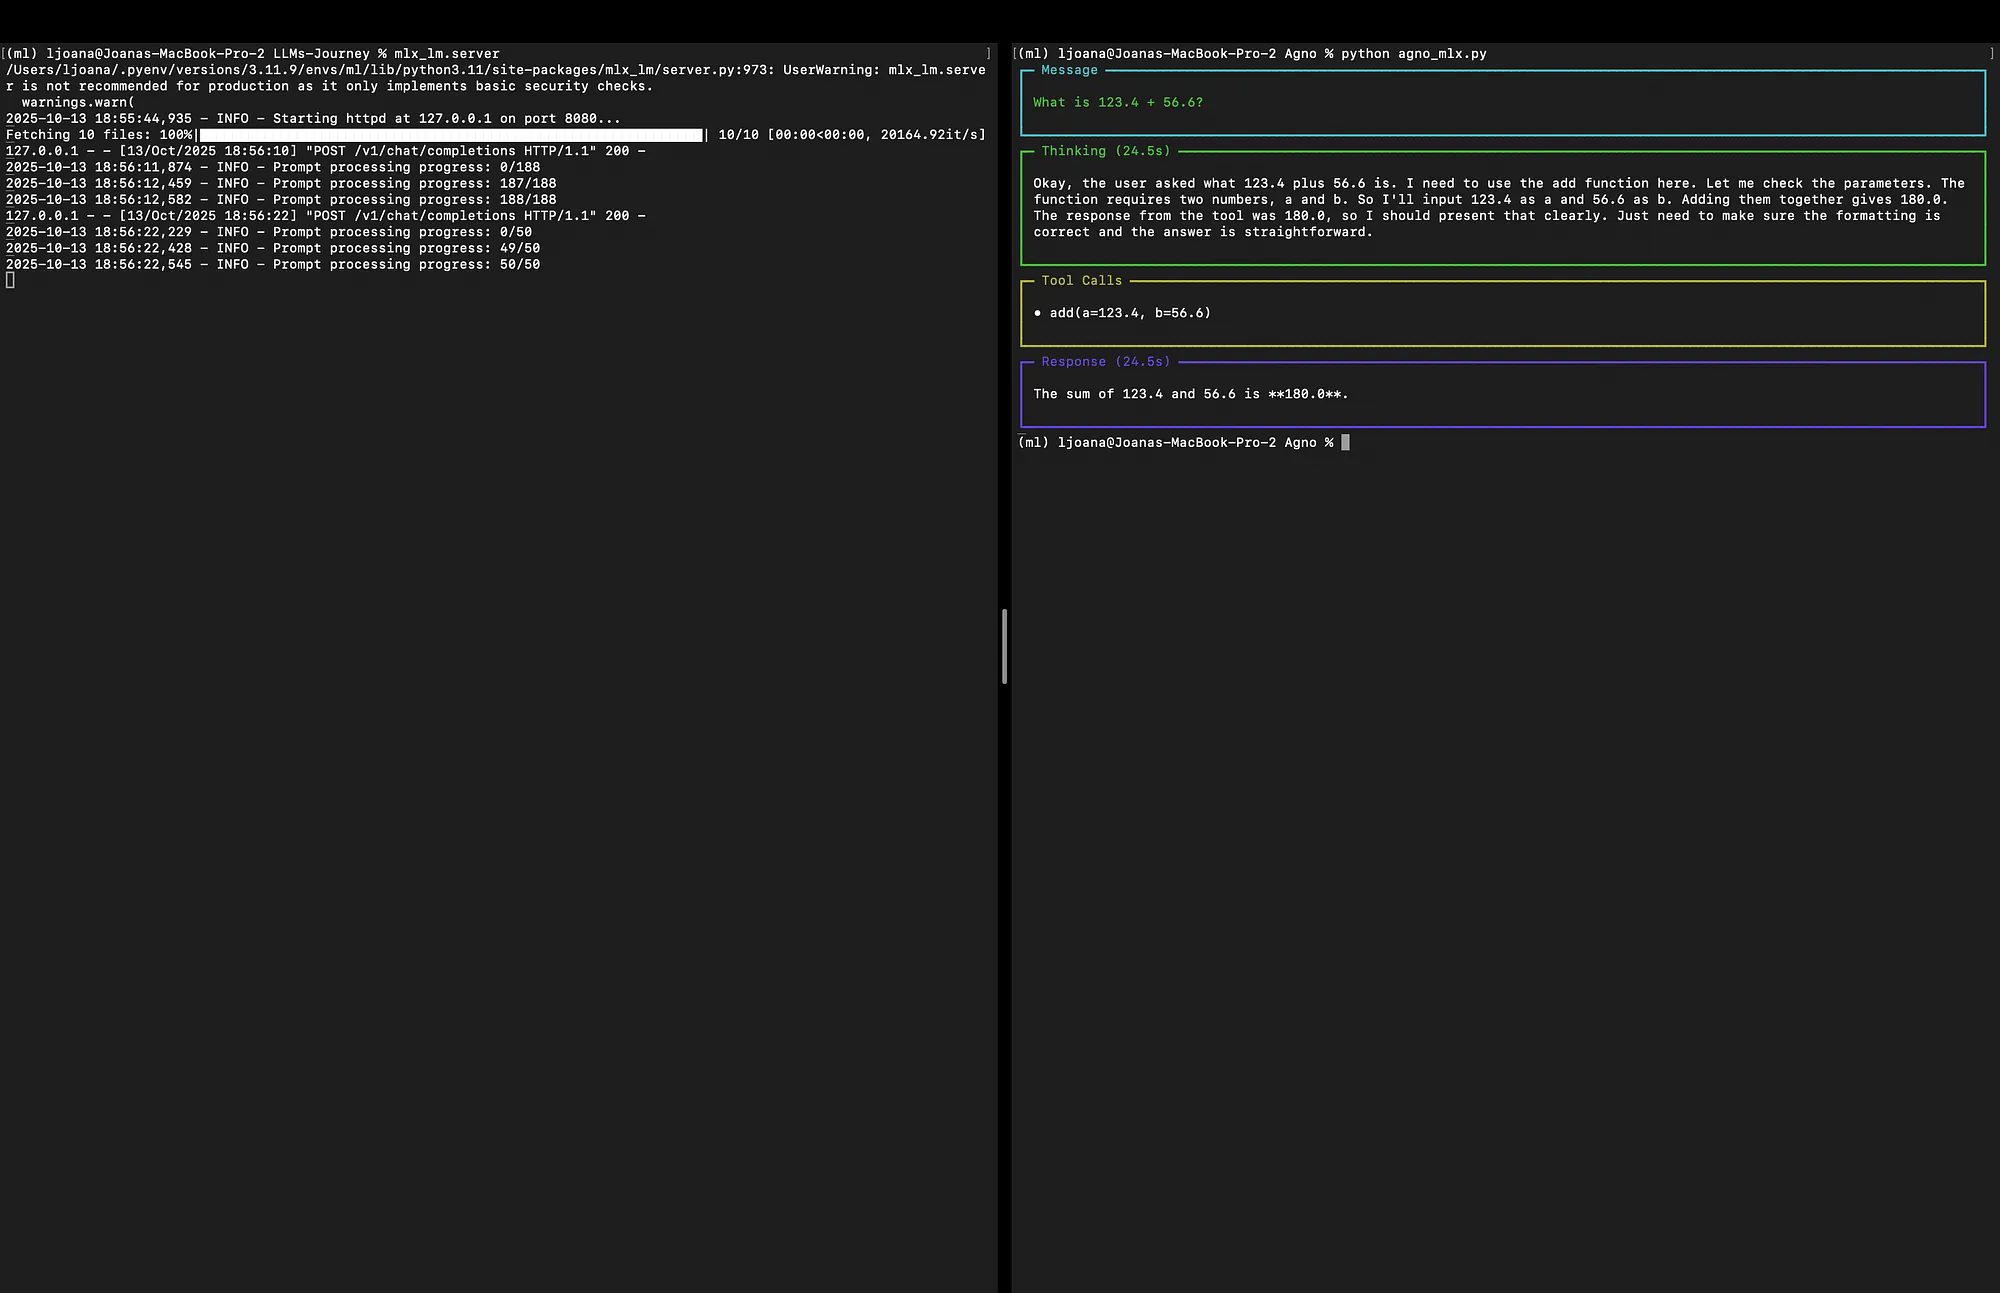Click the bracket mark at left pane's top-right
This screenshot has height=1293, width=2000.
coord(989,54)
